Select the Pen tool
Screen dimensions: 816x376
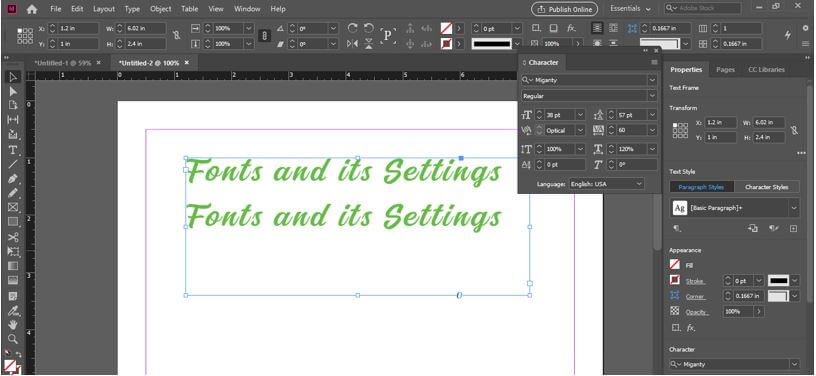tap(13, 179)
